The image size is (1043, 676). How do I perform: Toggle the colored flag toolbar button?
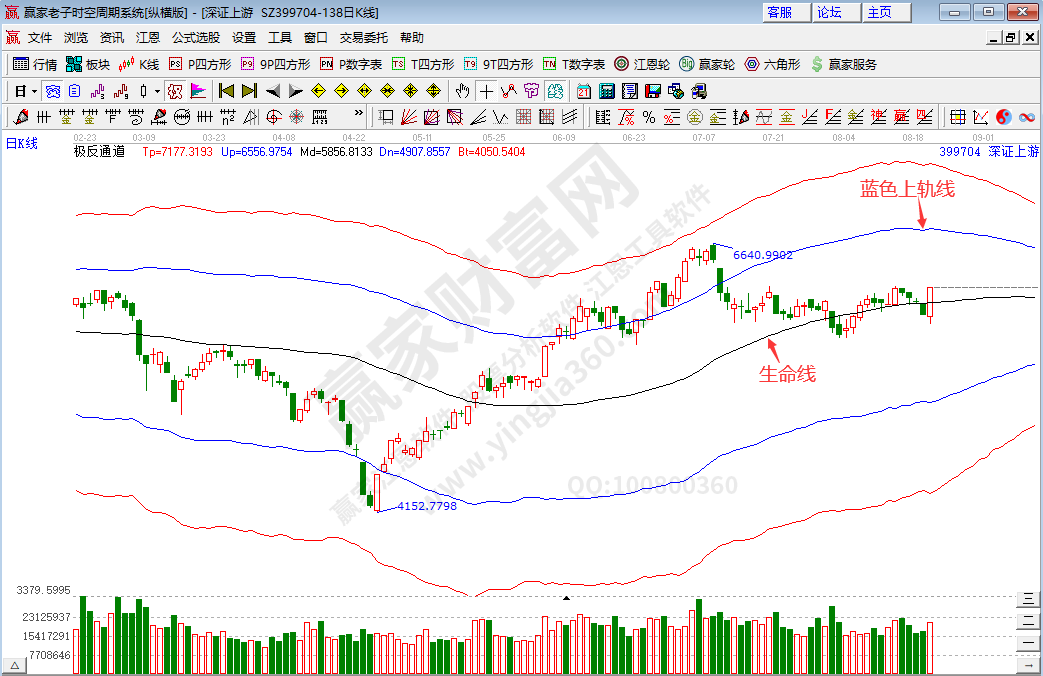pyautogui.click(x=197, y=91)
